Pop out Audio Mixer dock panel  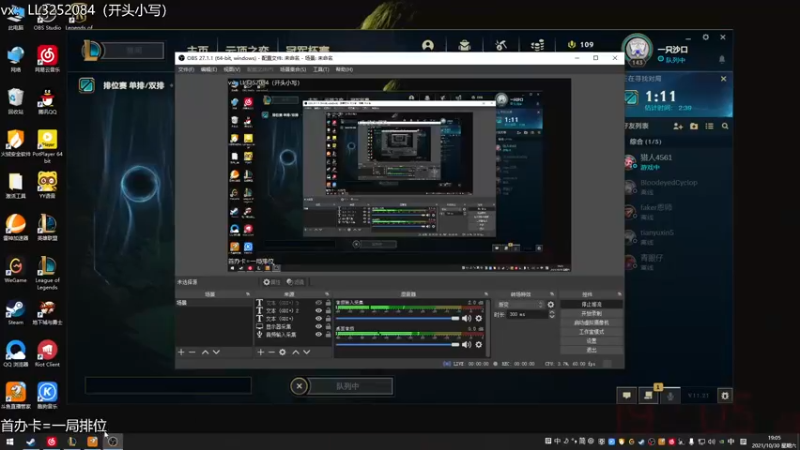coord(486,294)
